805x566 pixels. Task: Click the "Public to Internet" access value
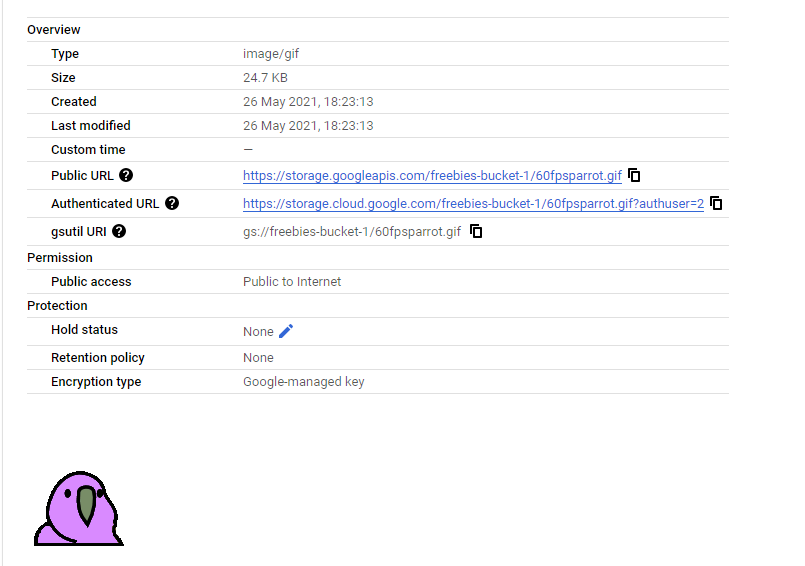(x=292, y=282)
